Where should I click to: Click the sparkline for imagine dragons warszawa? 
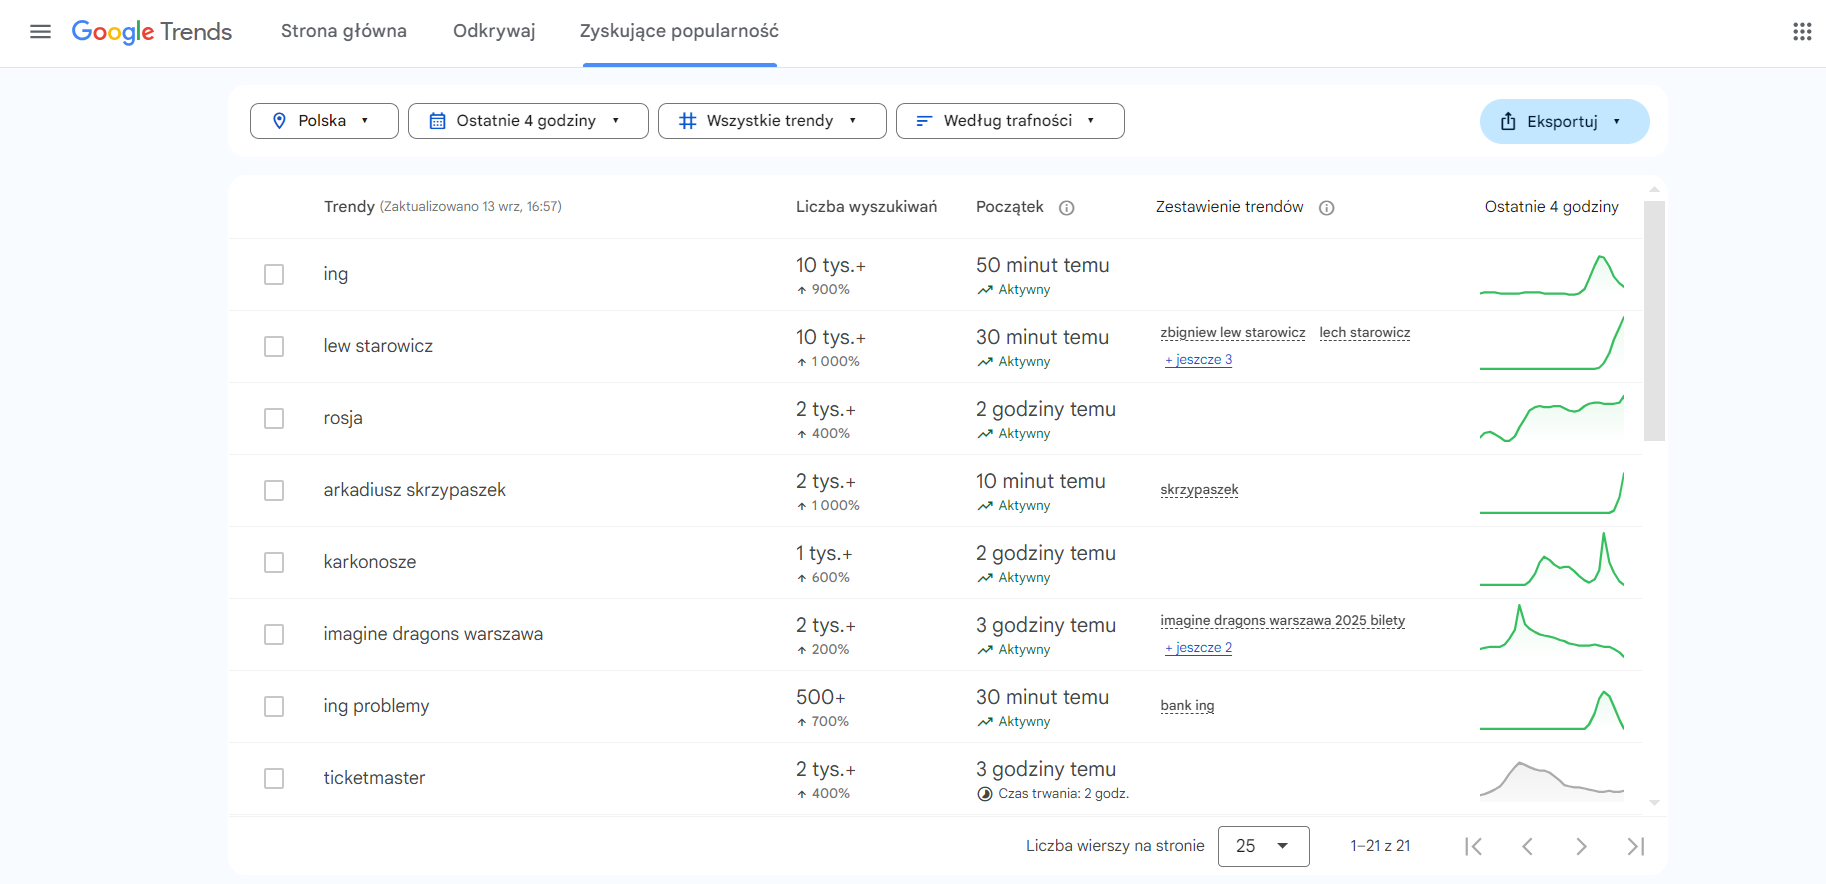tap(1552, 632)
